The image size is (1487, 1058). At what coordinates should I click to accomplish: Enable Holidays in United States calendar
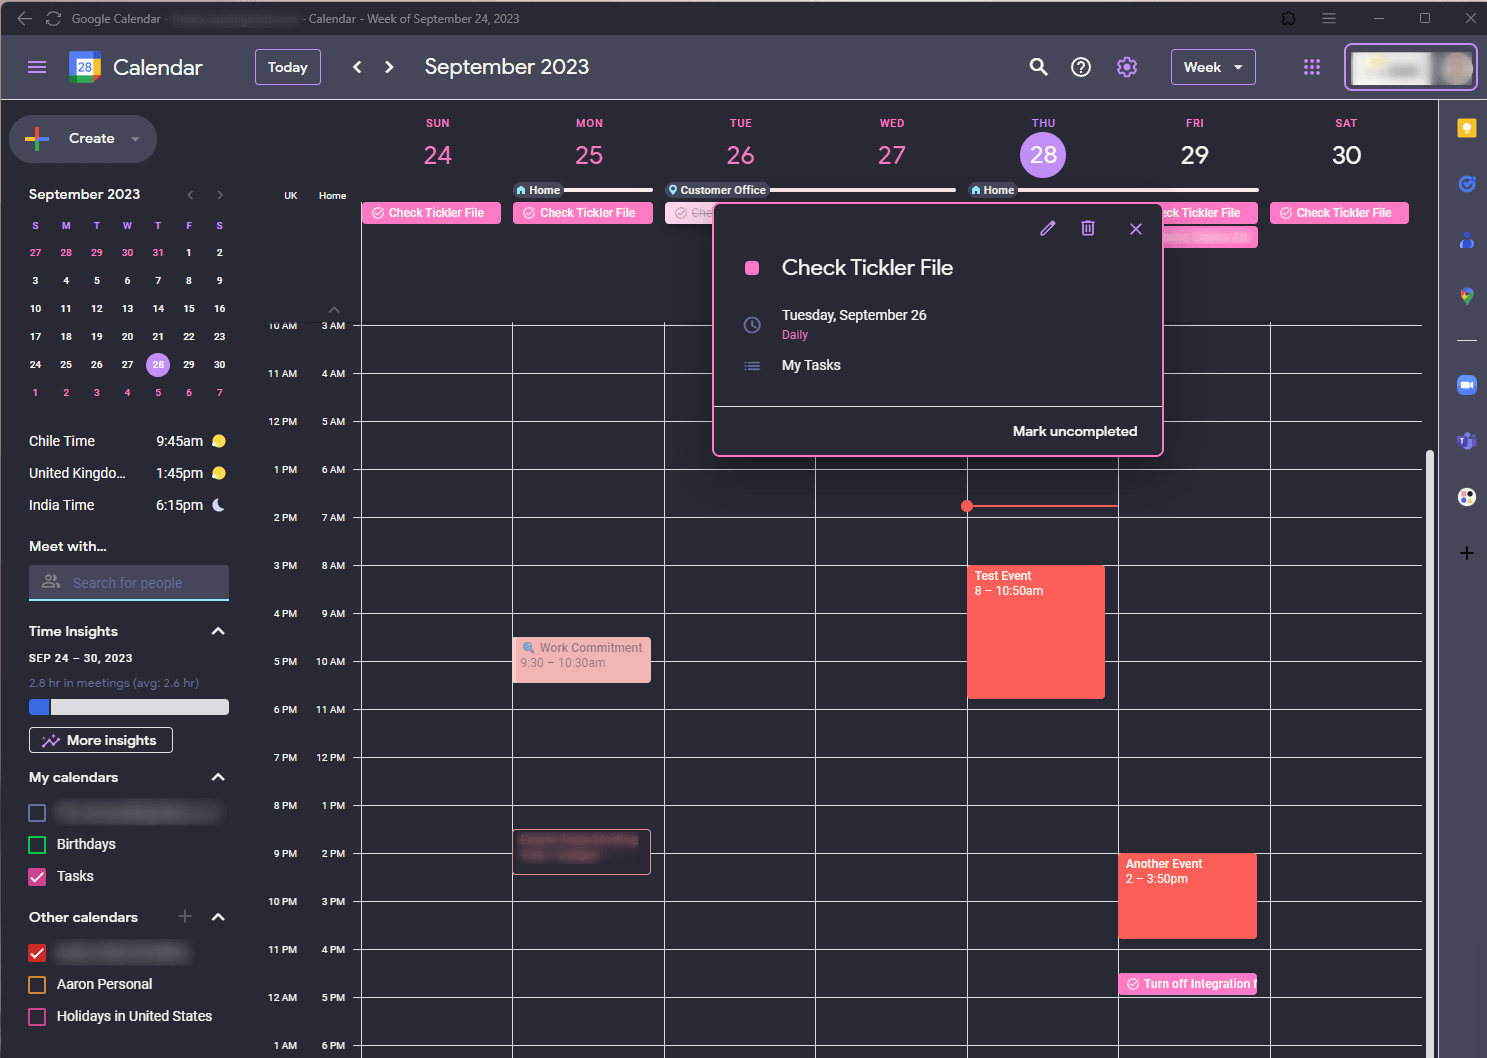[x=37, y=1016]
